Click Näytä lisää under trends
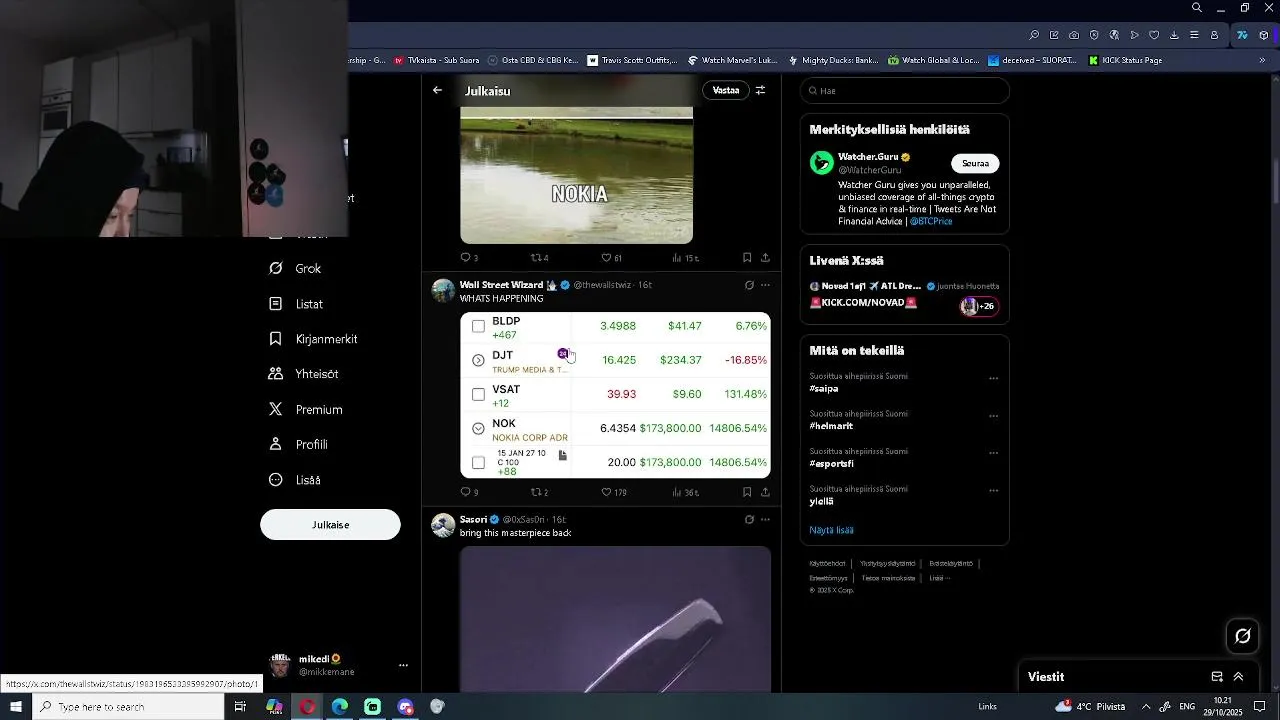This screenshot has width=1280, height=720. point(831,530)
